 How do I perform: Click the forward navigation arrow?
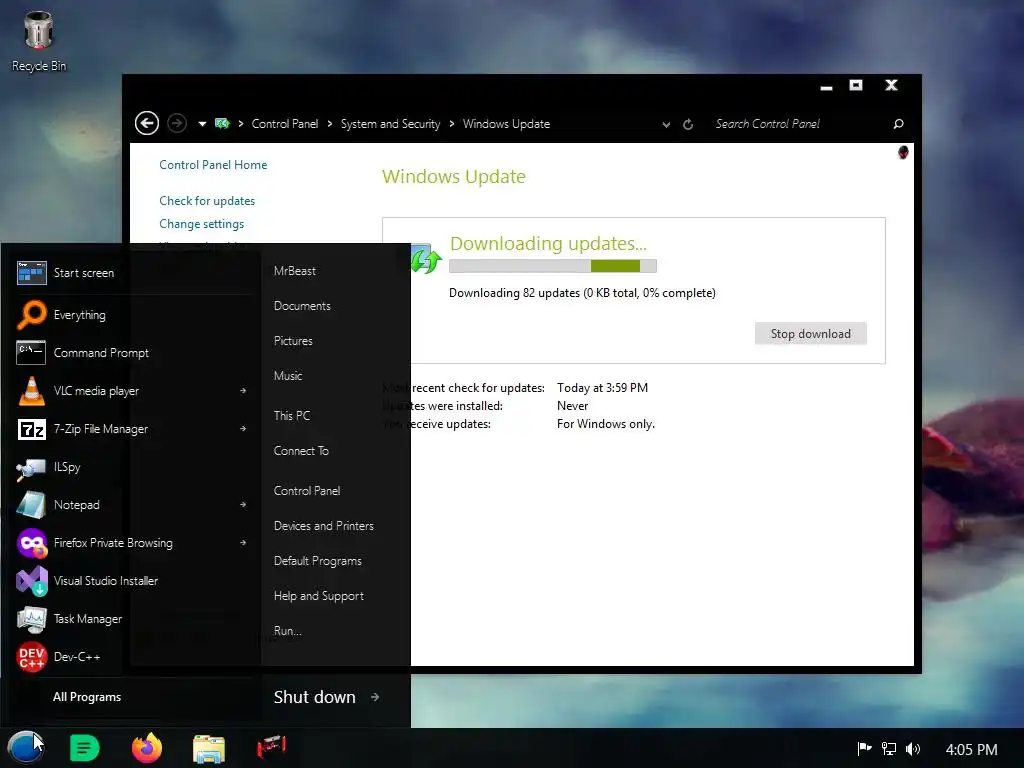[x=177, y=123]
